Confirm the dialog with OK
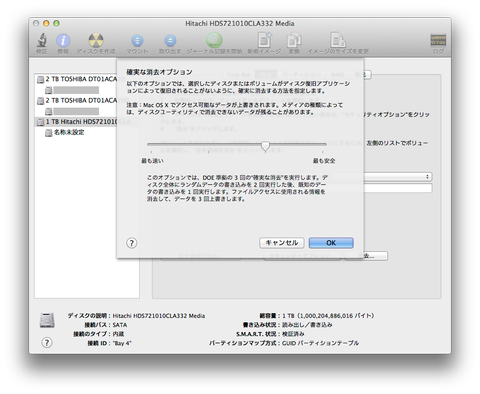 (331, 243)
